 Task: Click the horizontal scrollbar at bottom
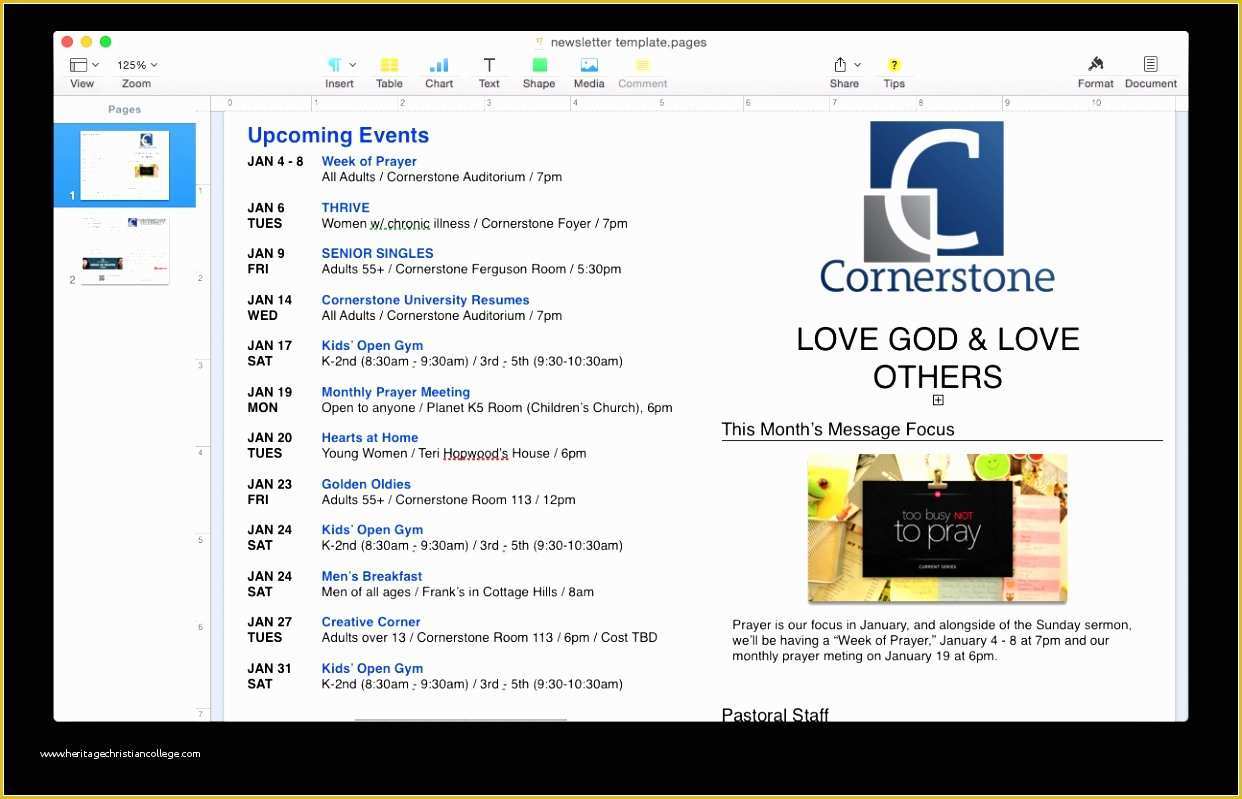pos(461,719)
